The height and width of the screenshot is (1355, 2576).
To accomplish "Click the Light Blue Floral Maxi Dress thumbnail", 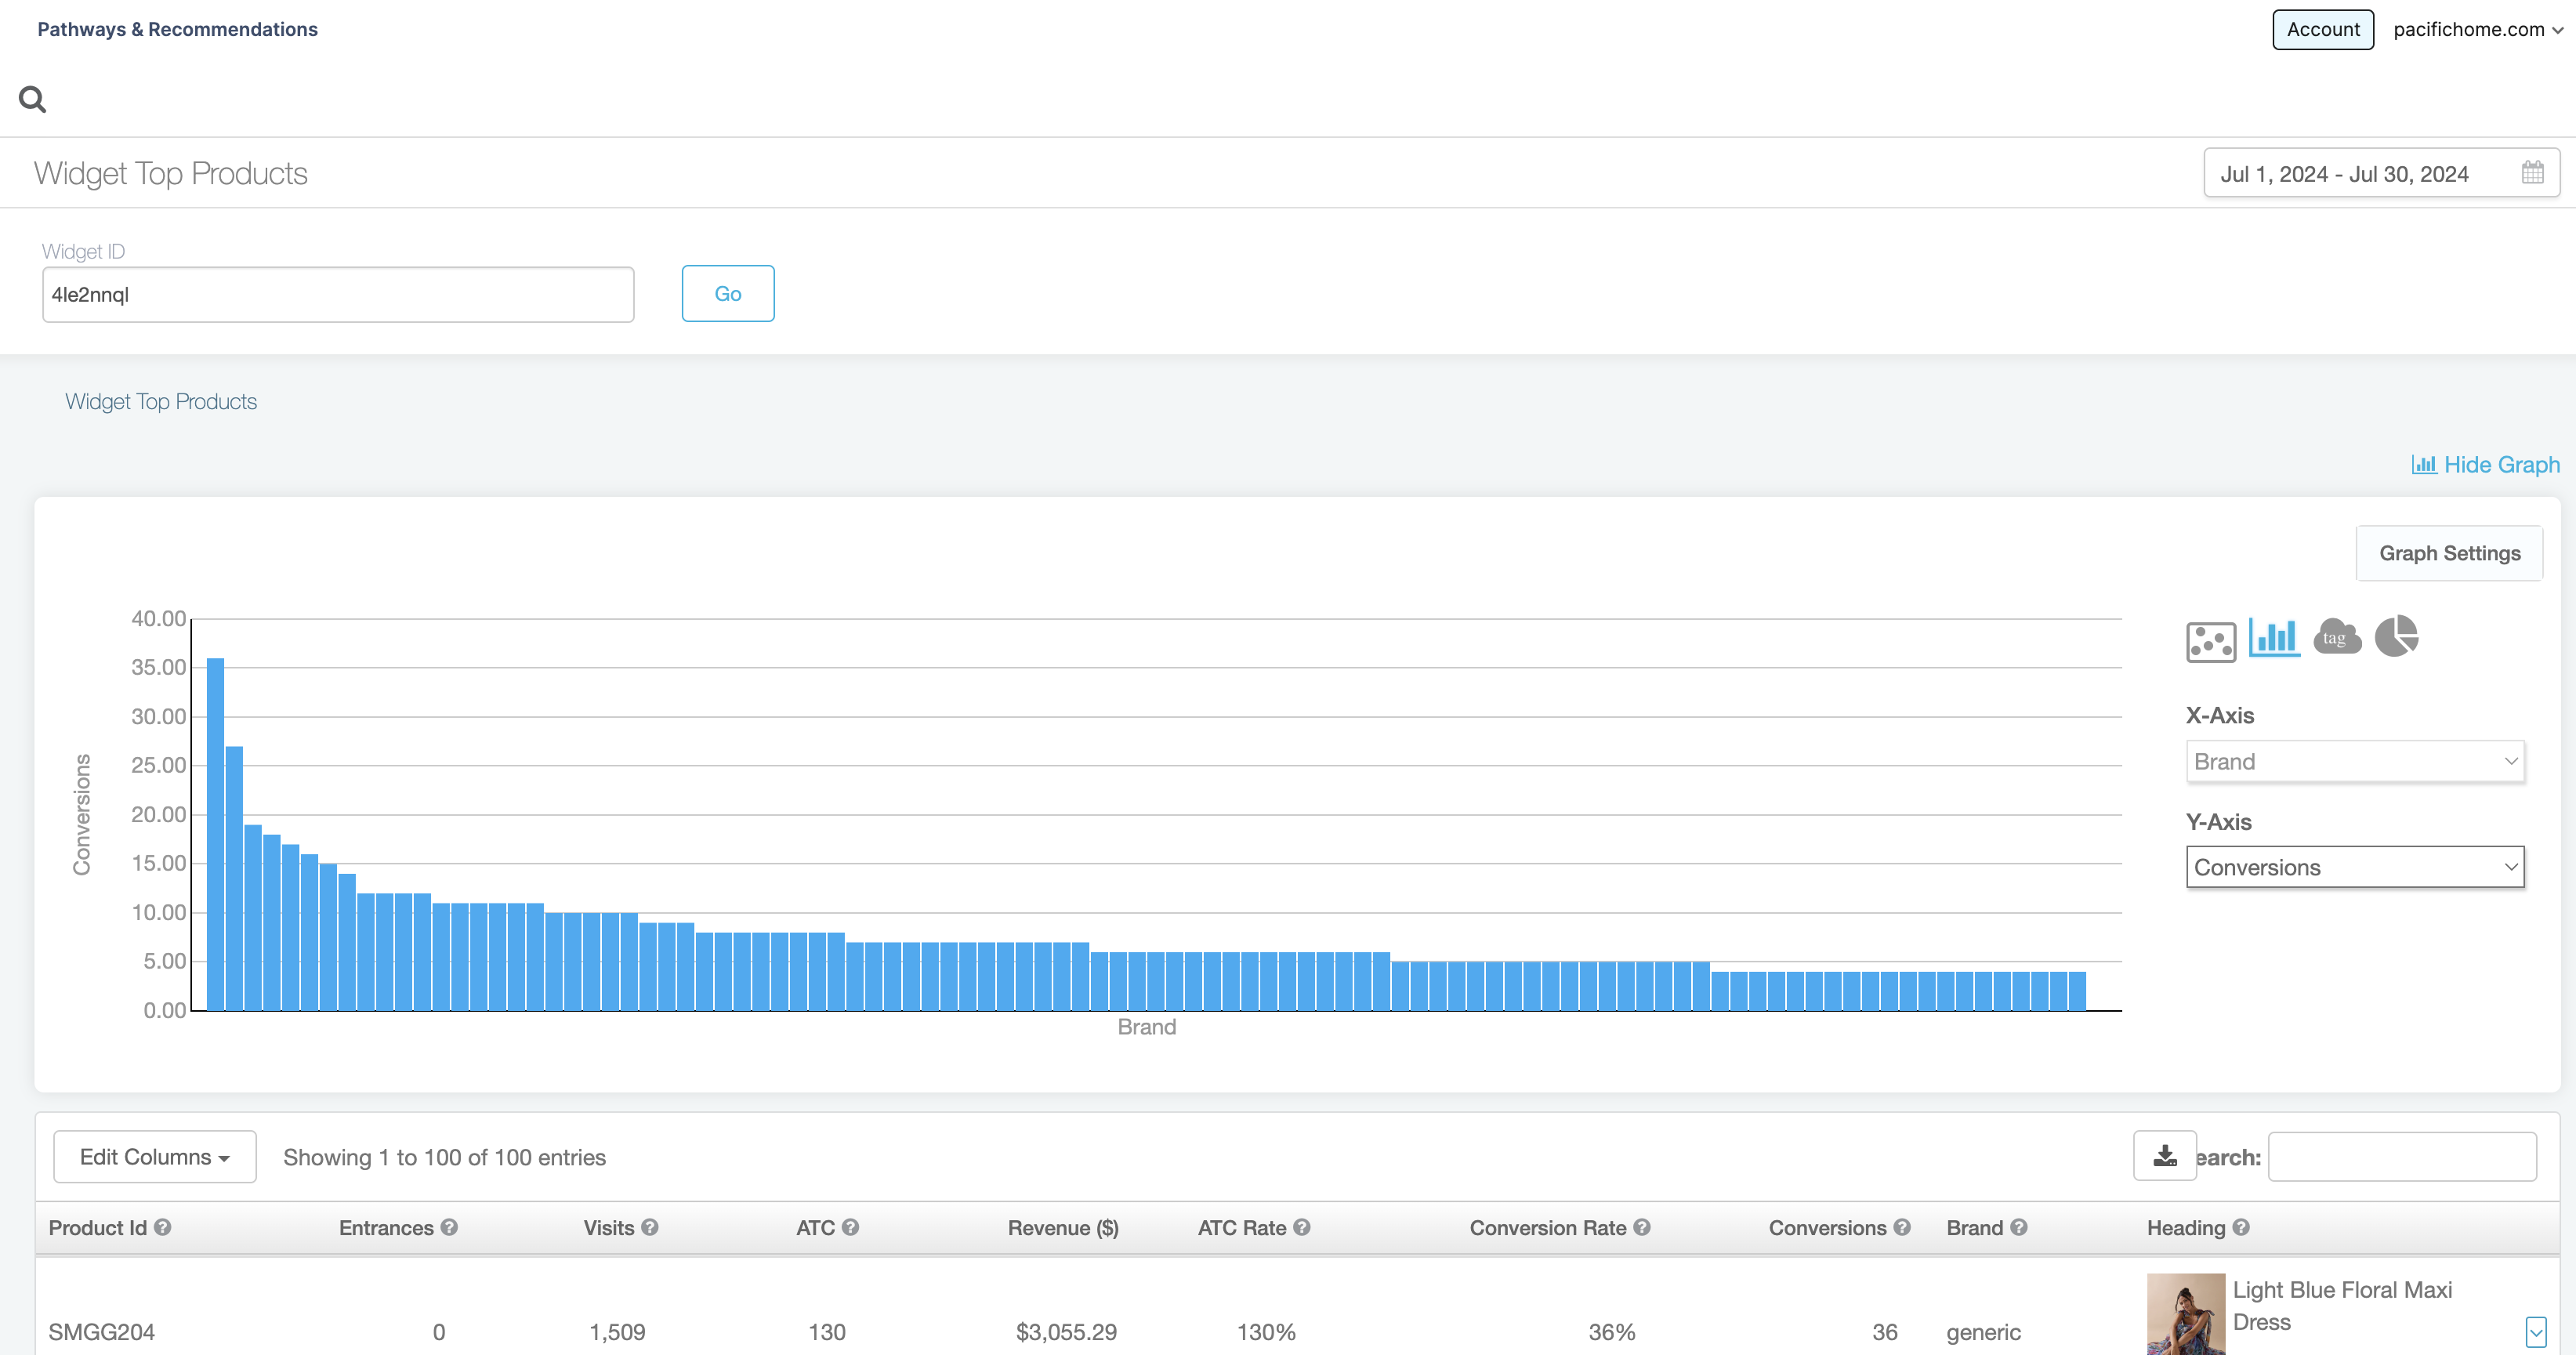I will pos(2186,1314).
